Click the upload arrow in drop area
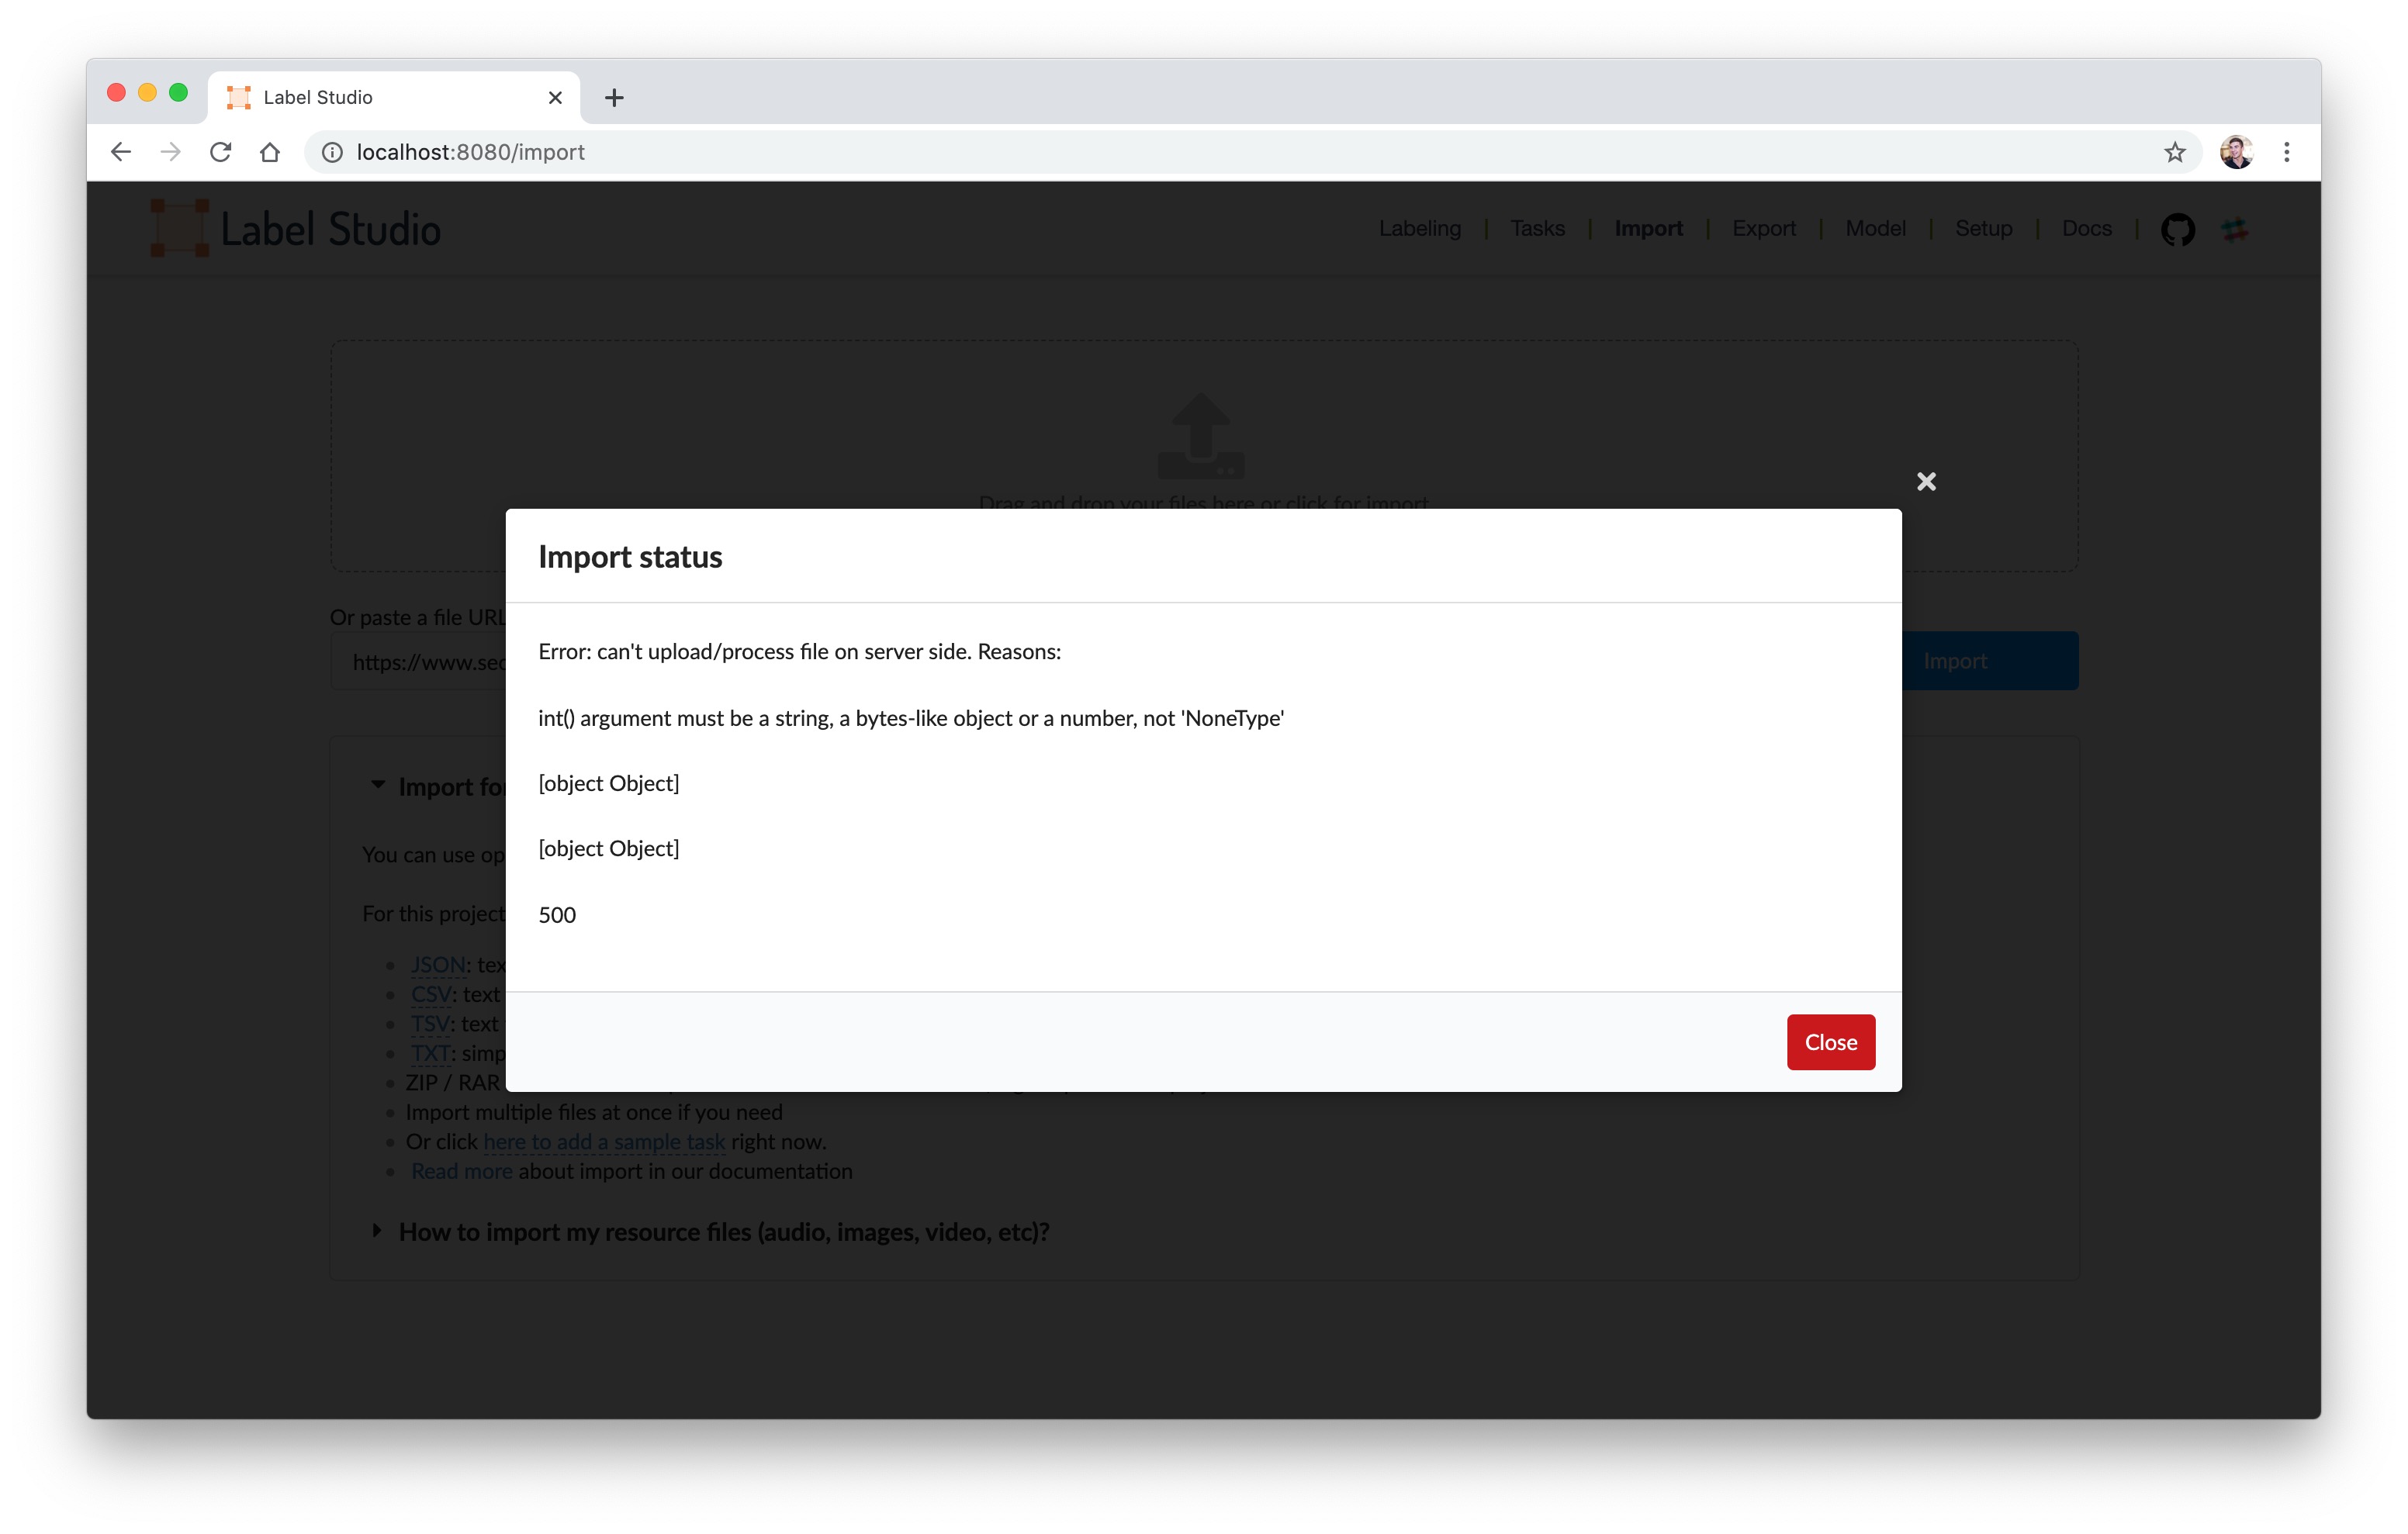 (x=1200, y=437)
